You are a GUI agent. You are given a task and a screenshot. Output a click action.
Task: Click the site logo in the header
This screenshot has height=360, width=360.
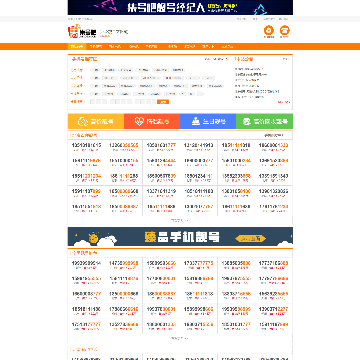coord(82,32)
